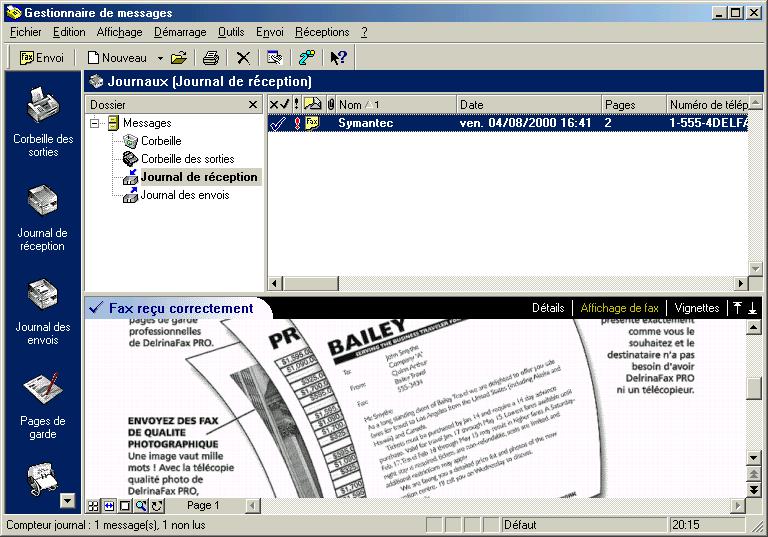
Task: Create a new item with the Nouveau button
Action: (x=118, y=58)
